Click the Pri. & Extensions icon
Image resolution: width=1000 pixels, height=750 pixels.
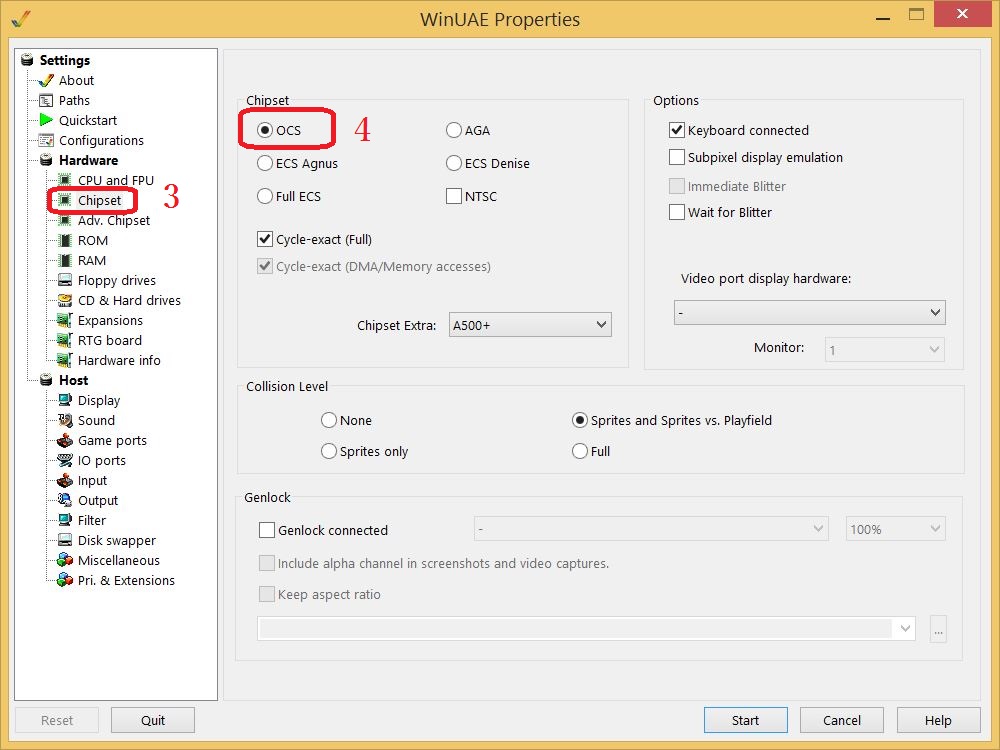pos(64,580)
